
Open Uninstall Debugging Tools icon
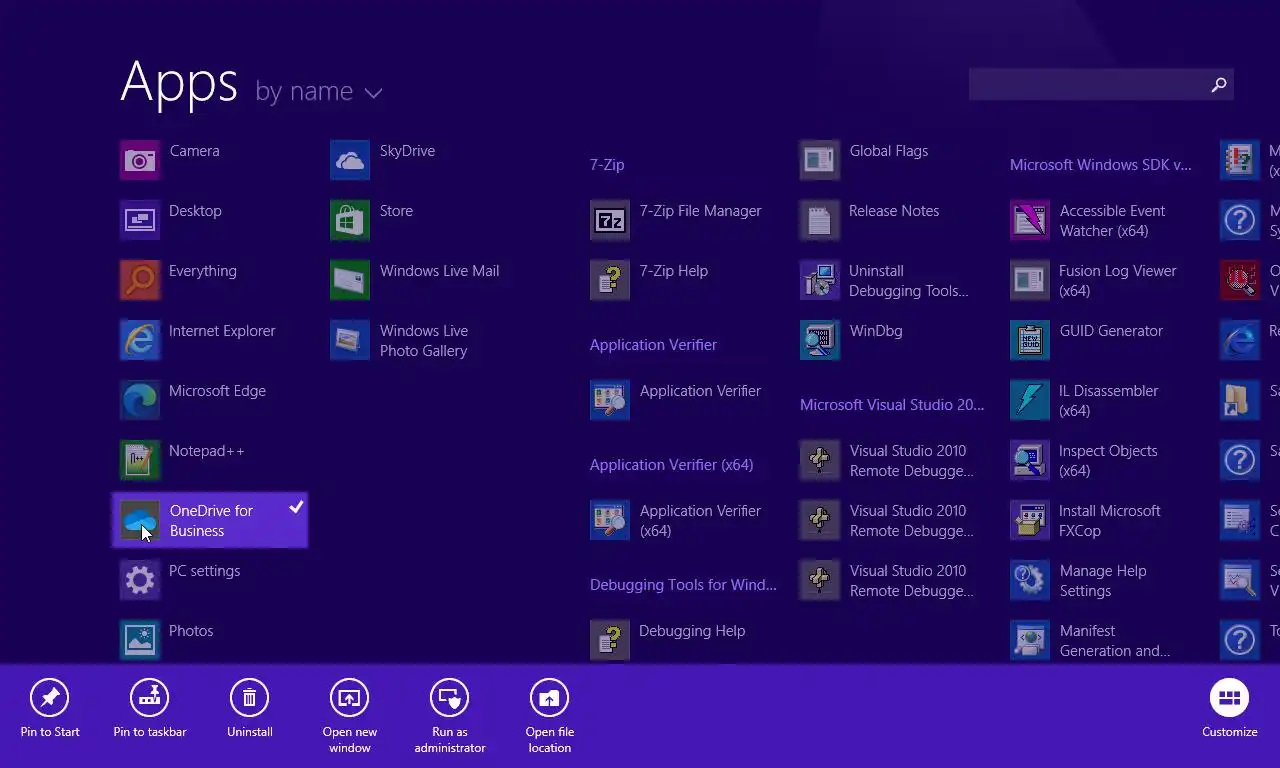(820, 280)
